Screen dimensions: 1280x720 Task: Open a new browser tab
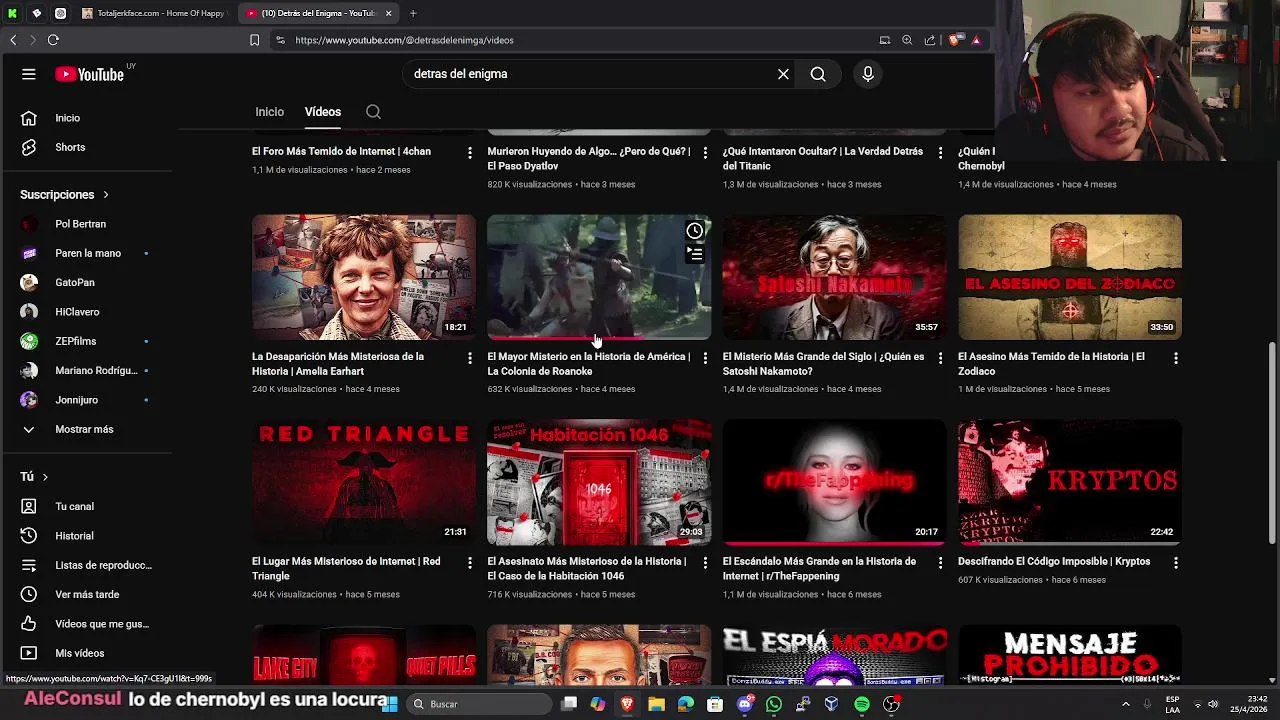pos(413,13)
